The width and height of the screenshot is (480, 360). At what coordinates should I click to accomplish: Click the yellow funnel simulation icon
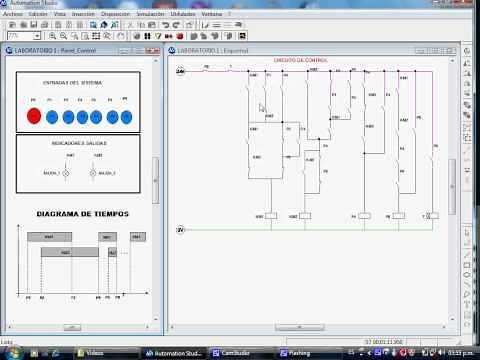(158, 36)
